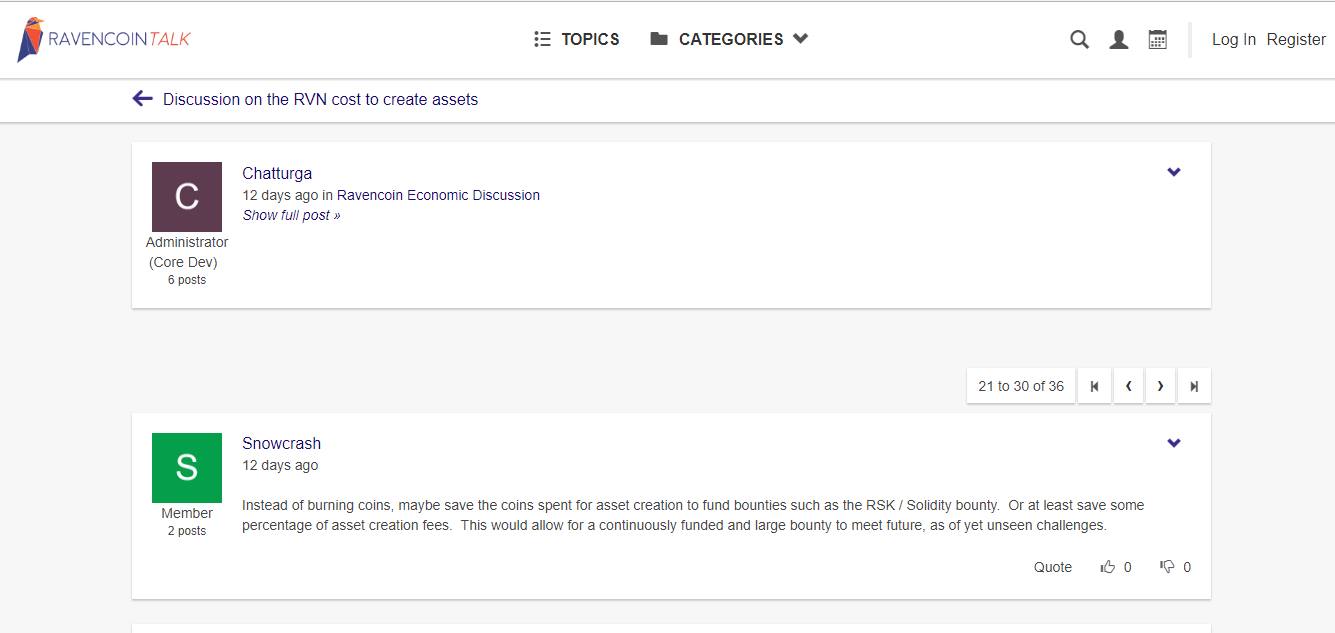Open the user profile icon
The height and width of the screenshot is (633, 1335).
coord(1119,40)
